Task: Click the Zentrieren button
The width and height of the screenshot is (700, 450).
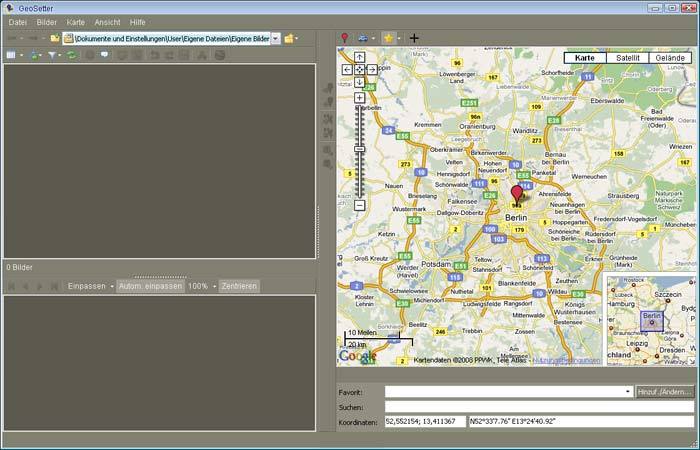Action: point(239,286)
